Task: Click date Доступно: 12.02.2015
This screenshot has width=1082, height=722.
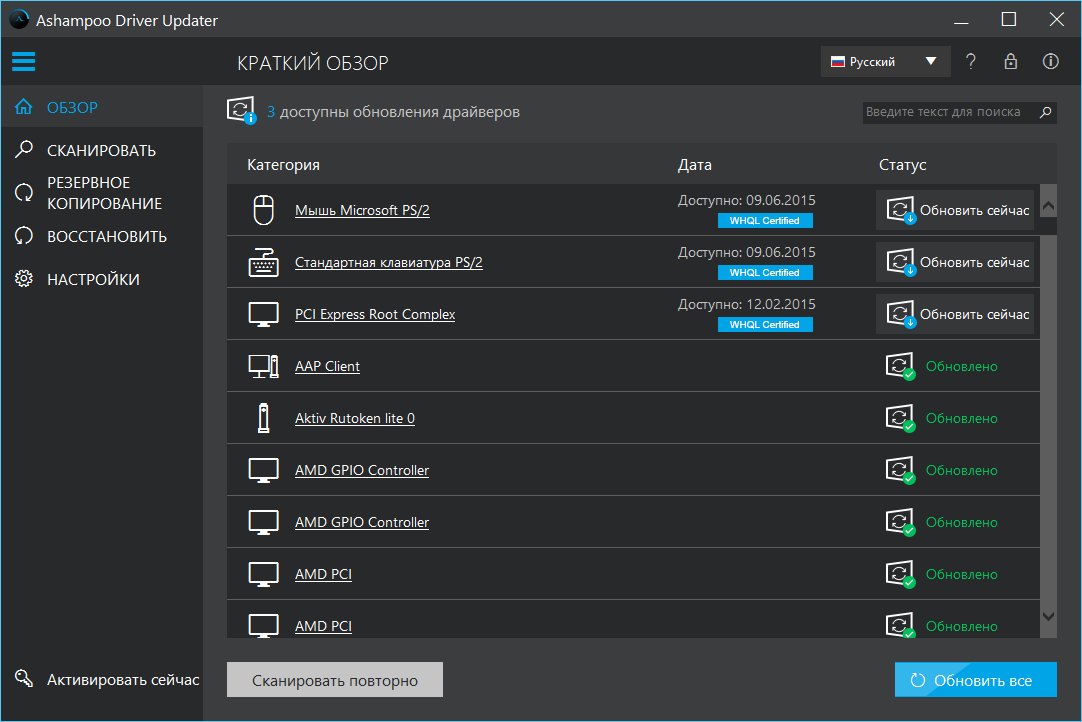Action: pos(746,304)
